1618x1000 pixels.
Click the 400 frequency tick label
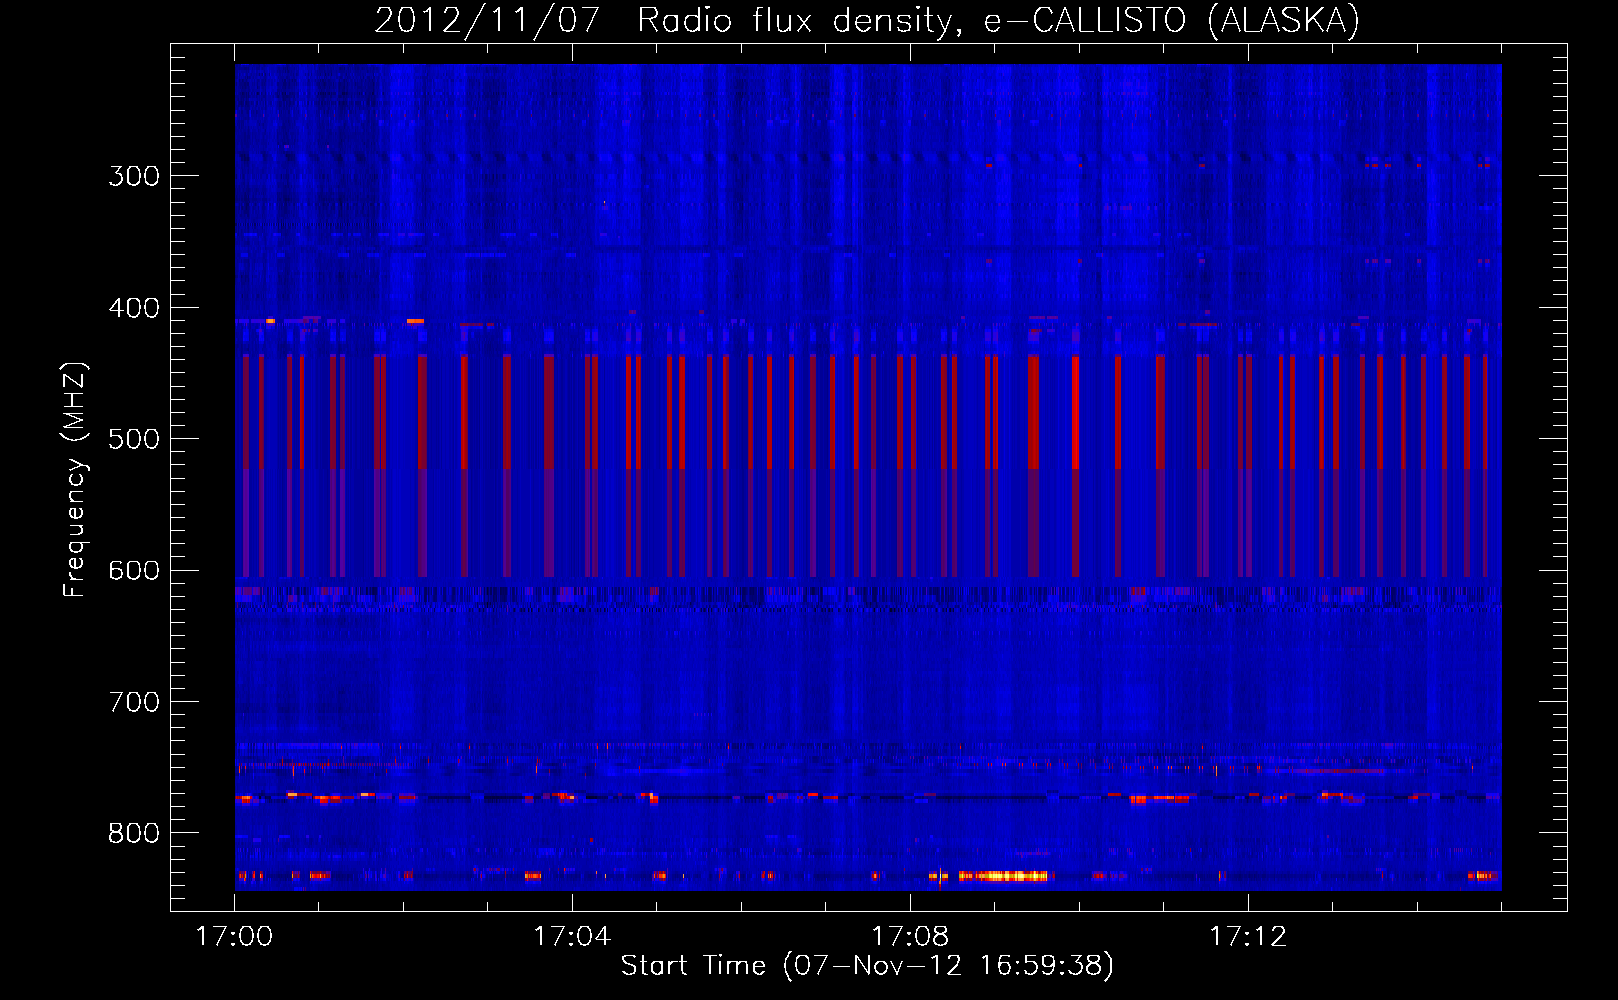pos(134,308)
